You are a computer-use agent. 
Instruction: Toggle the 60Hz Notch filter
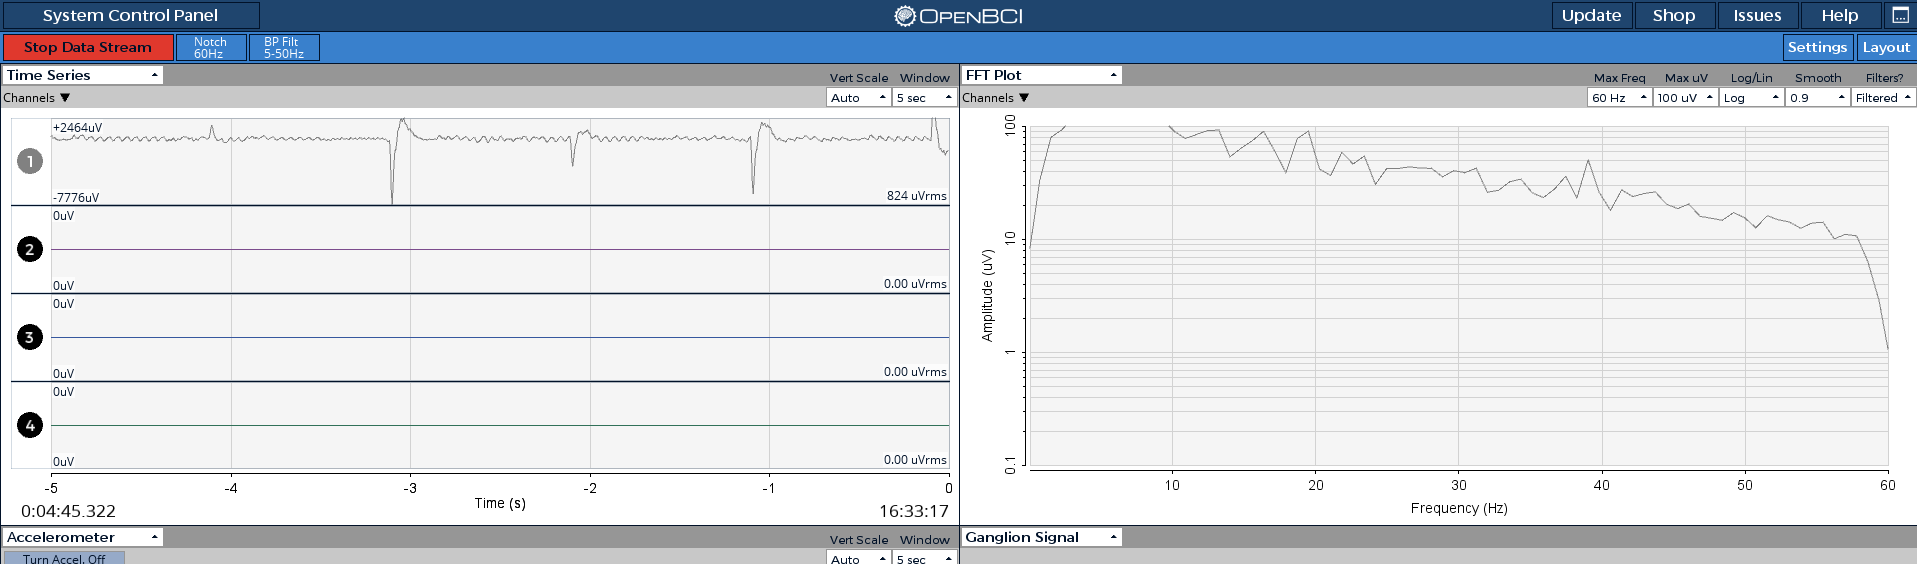(210, 47)
